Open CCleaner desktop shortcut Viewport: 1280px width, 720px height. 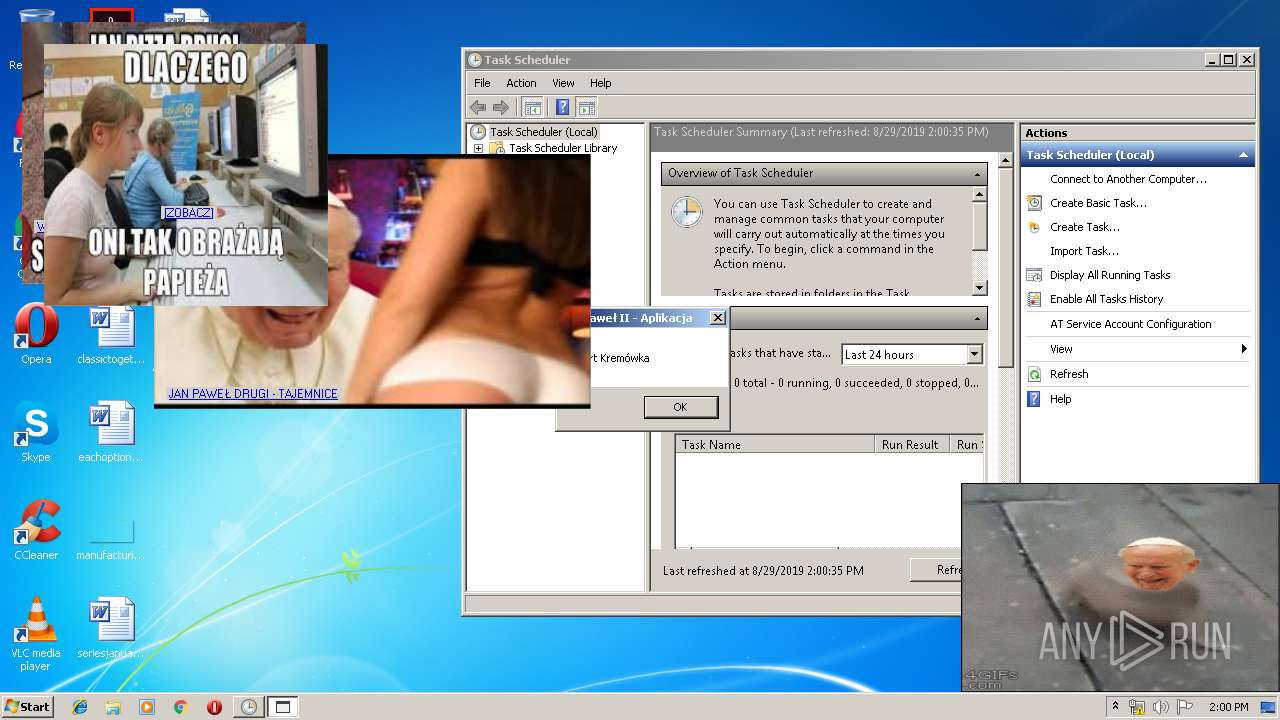click(36, 530)
